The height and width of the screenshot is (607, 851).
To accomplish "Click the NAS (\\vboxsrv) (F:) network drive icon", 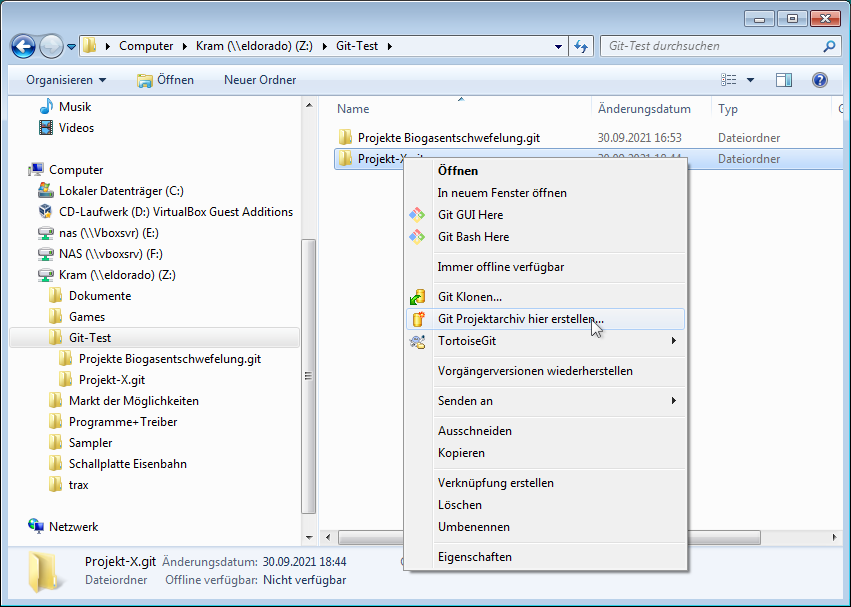I will (x=46, y=254).
